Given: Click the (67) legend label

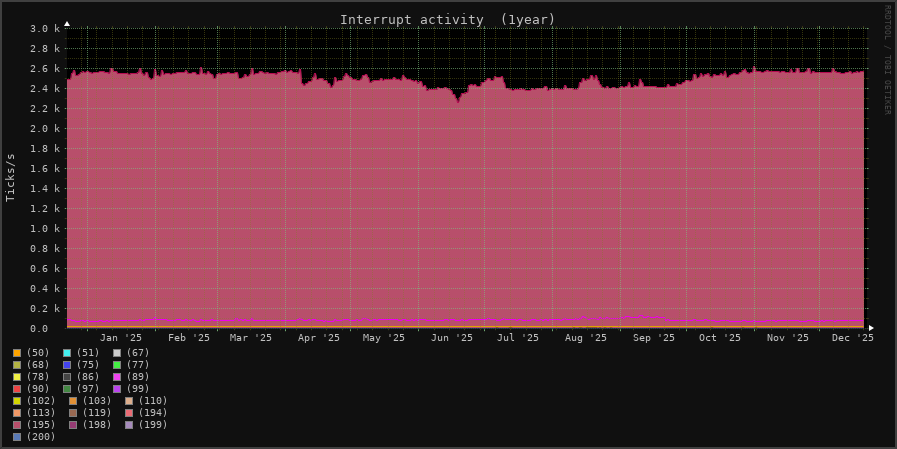Looking at the screenshot, I should pos(137,353).
